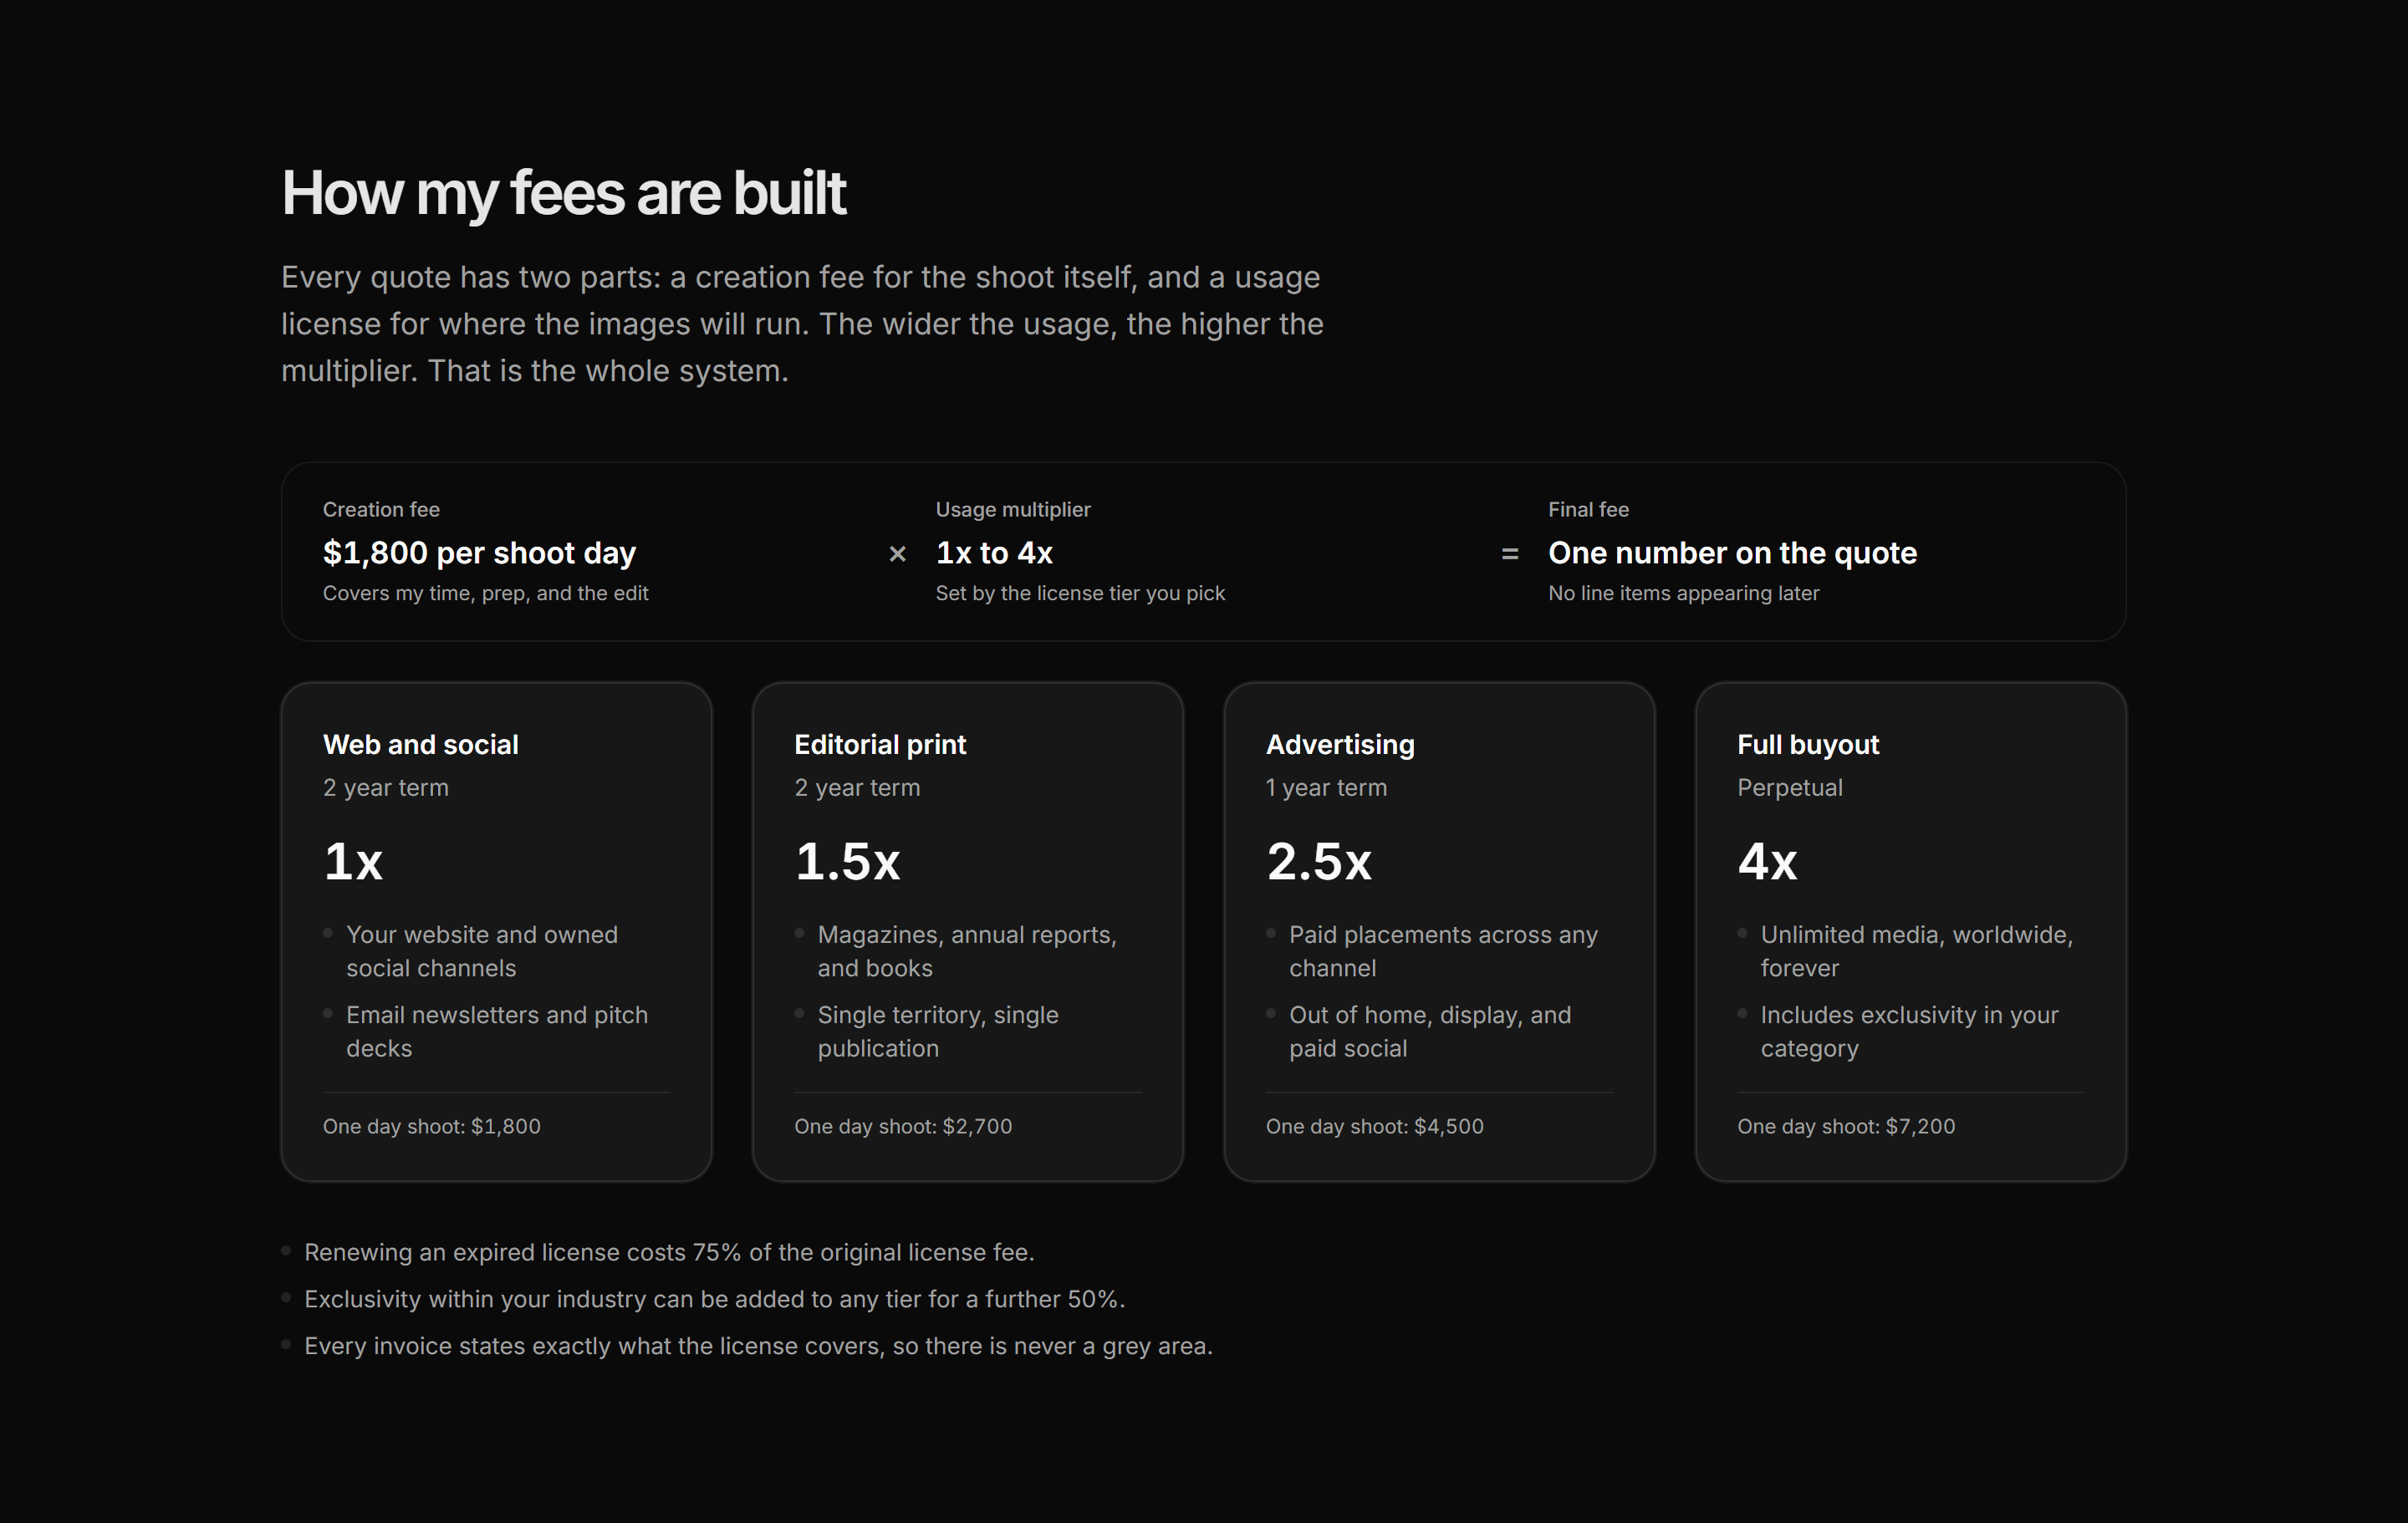Click the "1x to 4x" usage multiplier text
This screenshot has width=2408, height=1523.
994,553
